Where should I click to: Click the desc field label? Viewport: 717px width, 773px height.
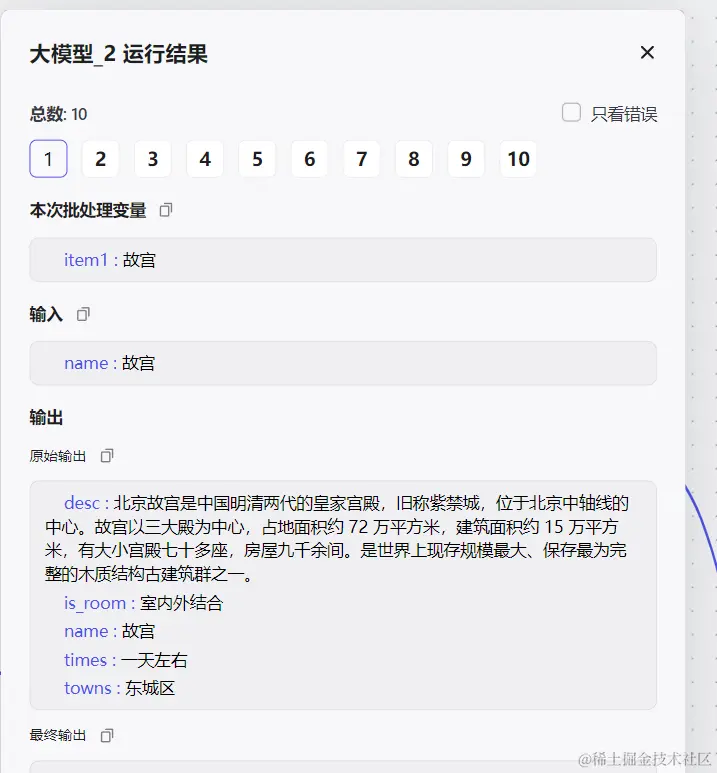[x=82, y=503]
